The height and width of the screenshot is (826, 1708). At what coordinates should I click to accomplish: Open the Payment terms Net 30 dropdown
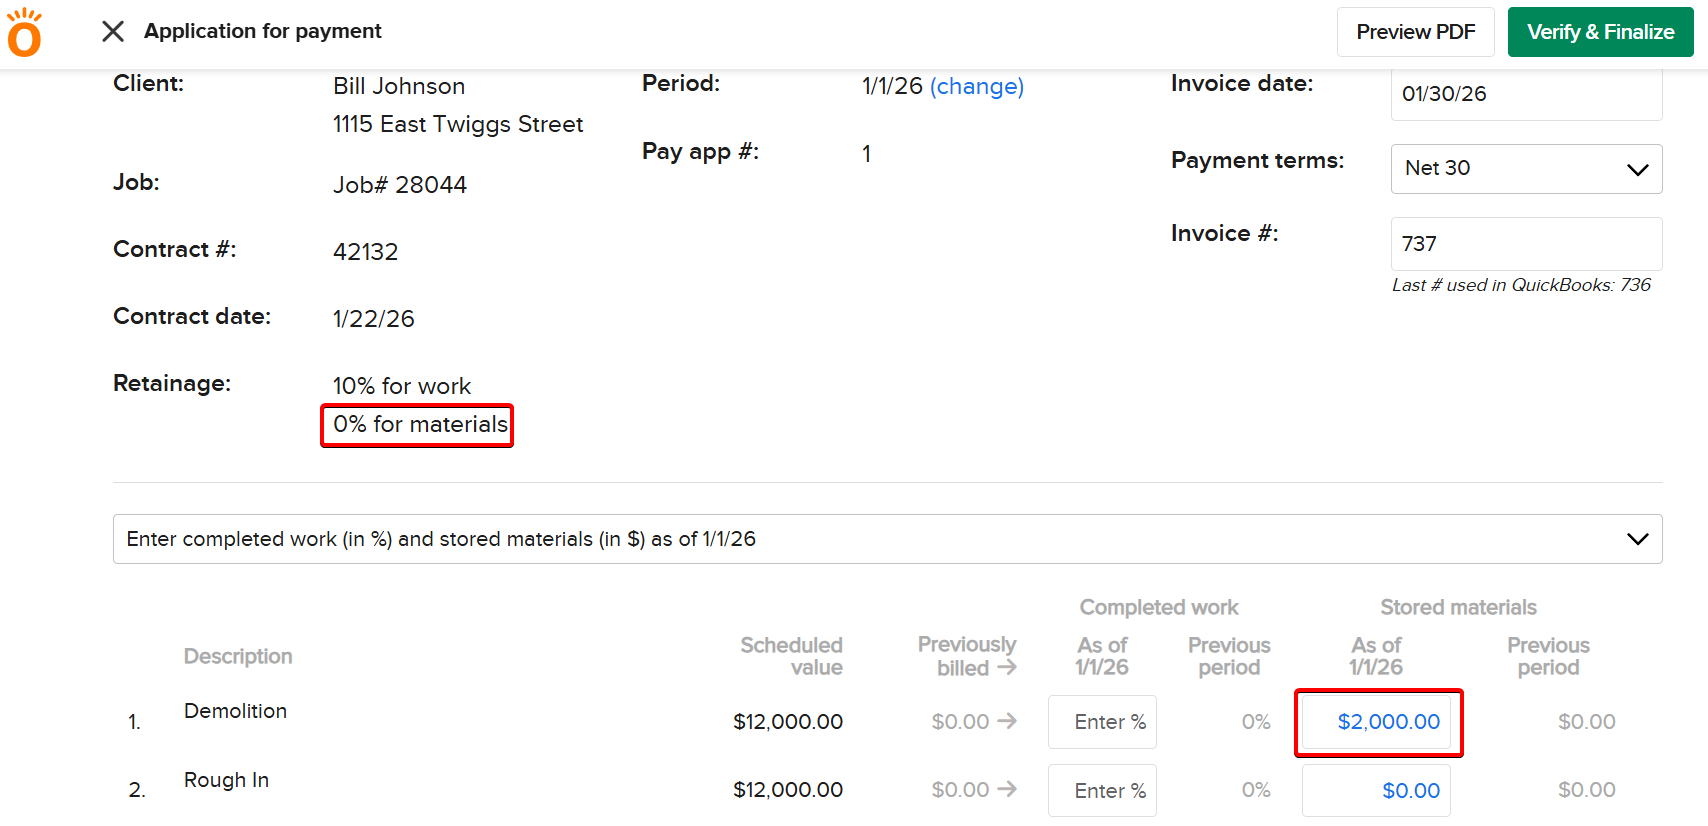(x=1525, y=169)
